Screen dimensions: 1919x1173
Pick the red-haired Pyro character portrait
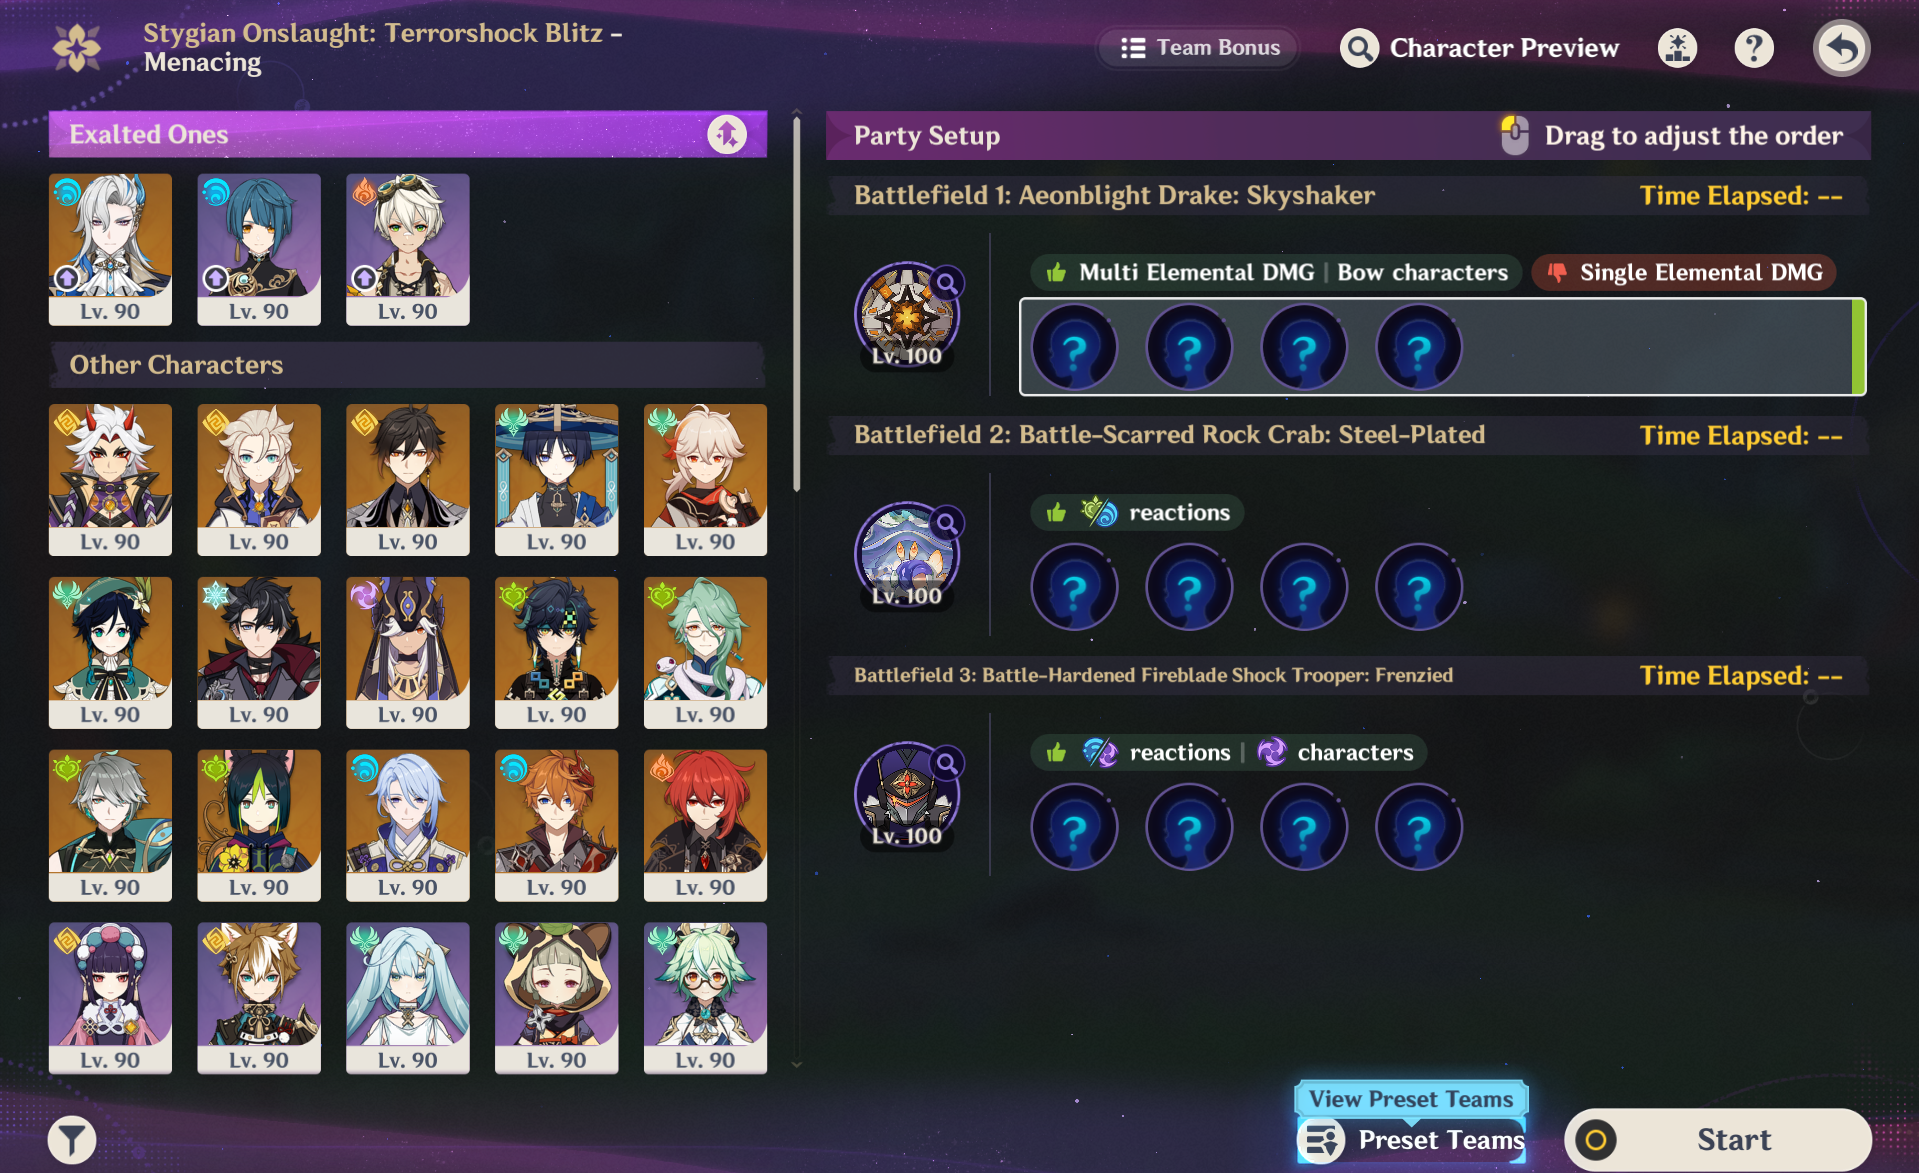pyautogui.click(x=705, y=825)
